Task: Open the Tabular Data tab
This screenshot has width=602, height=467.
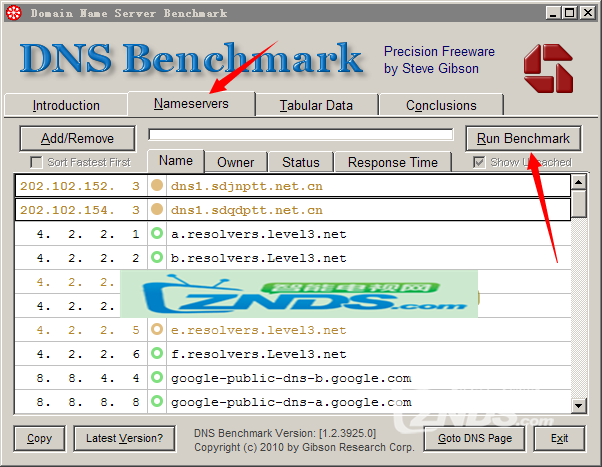Action: point(316,105)
